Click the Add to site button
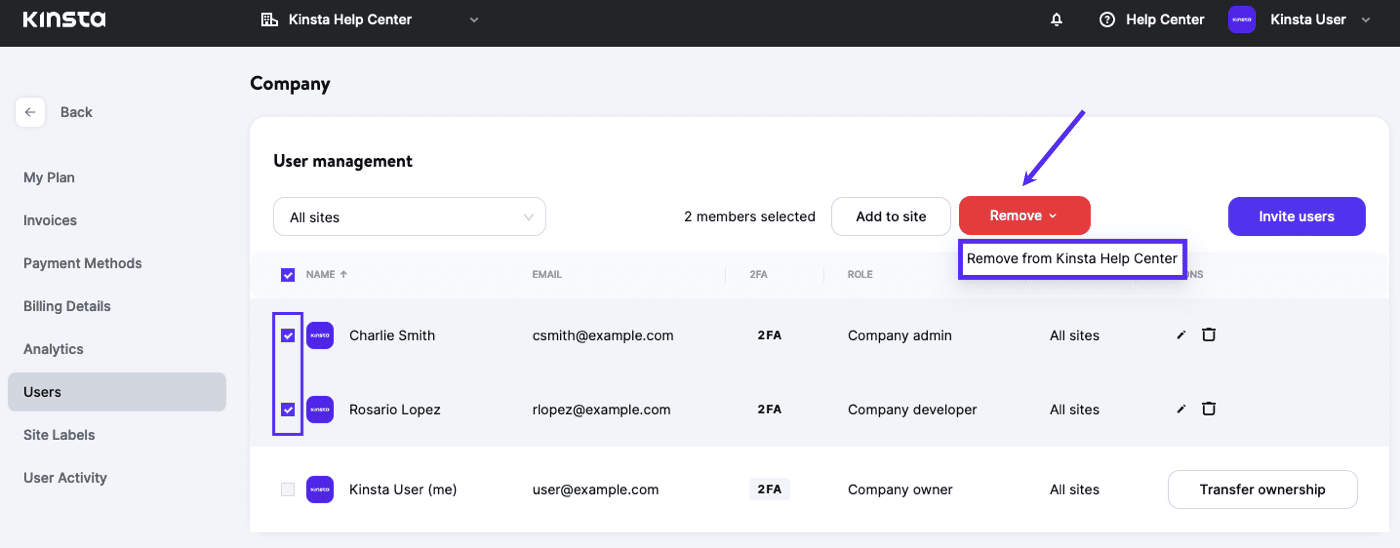Viewport: 1400px width, 548px height. coord(891,216)
